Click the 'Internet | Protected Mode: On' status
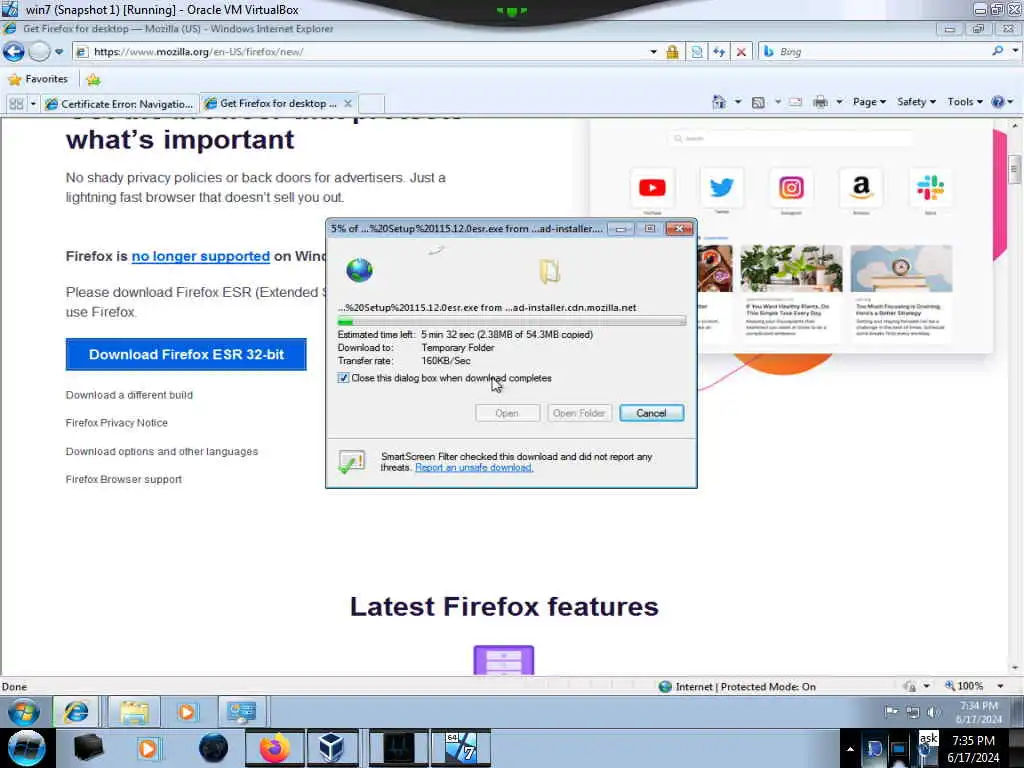This screenshot has height=768, width=1024. [x=738, y=686]
